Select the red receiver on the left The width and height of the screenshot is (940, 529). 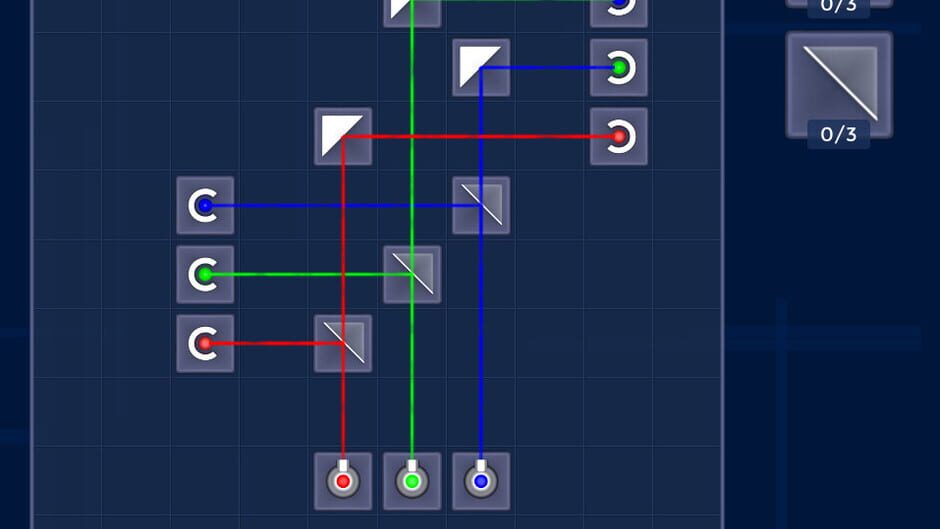205,343
